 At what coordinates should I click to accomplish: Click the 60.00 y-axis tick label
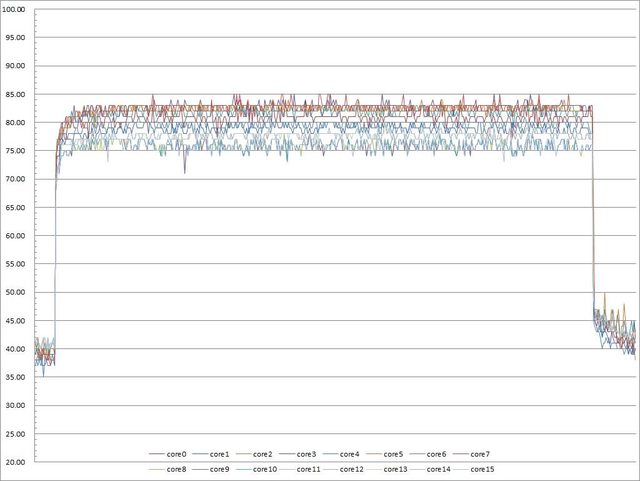click(16, 236)
